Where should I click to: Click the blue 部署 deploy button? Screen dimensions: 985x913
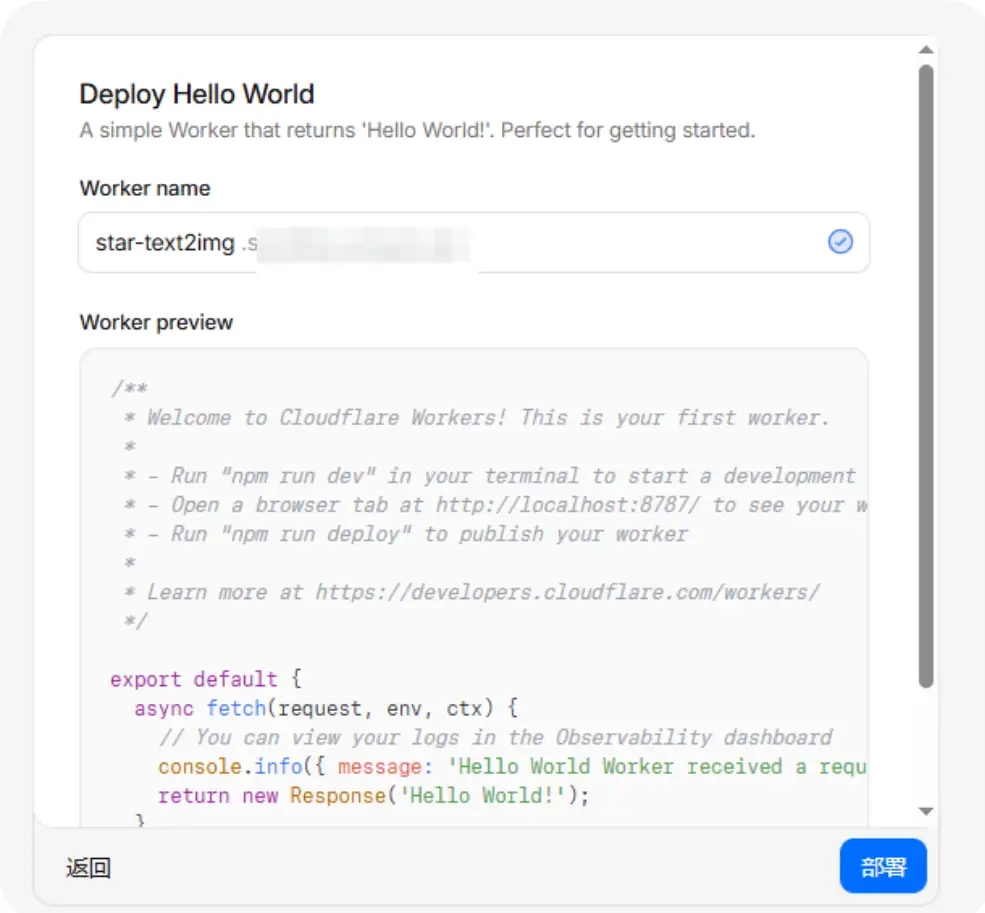883,866
